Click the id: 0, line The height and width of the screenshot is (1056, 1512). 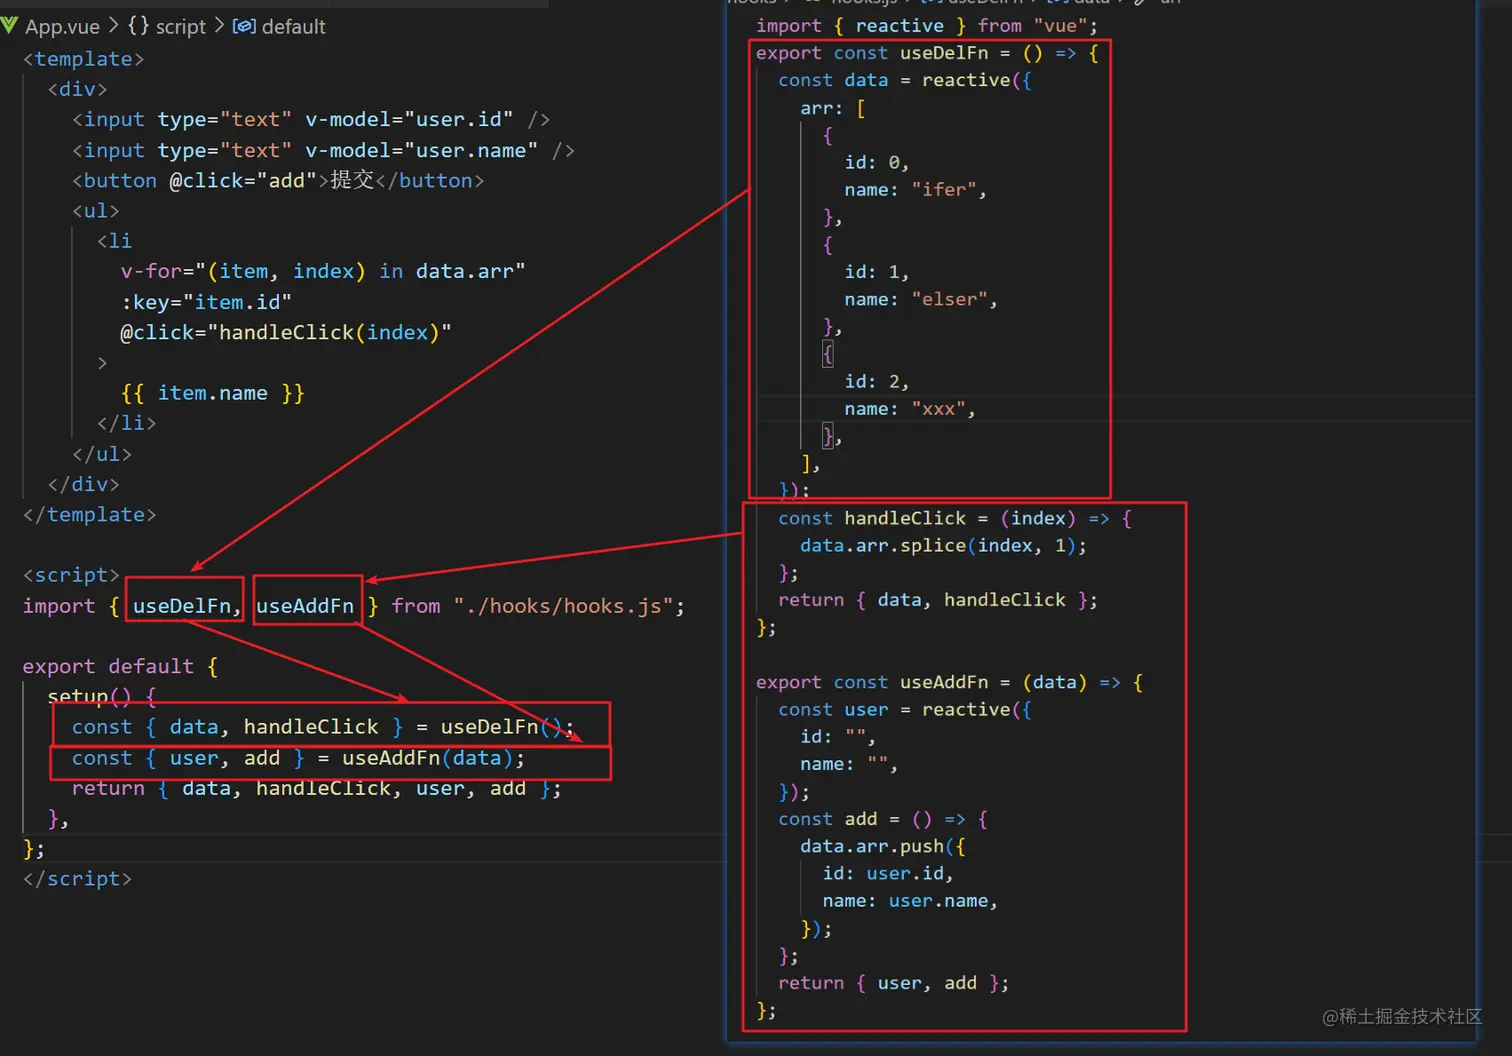click(877, 162)
